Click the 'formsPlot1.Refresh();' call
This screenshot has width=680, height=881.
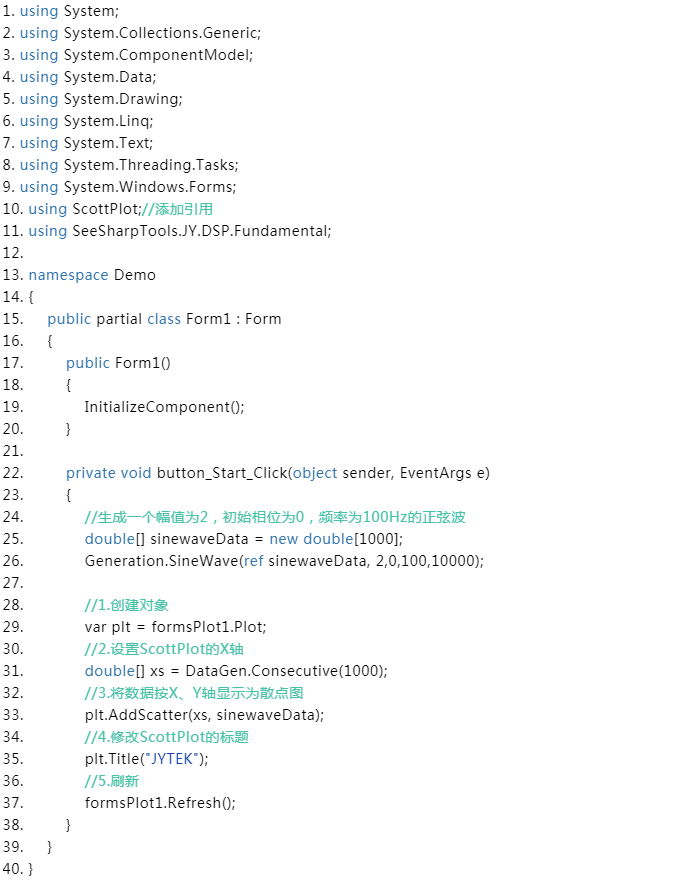coord(160,803)
